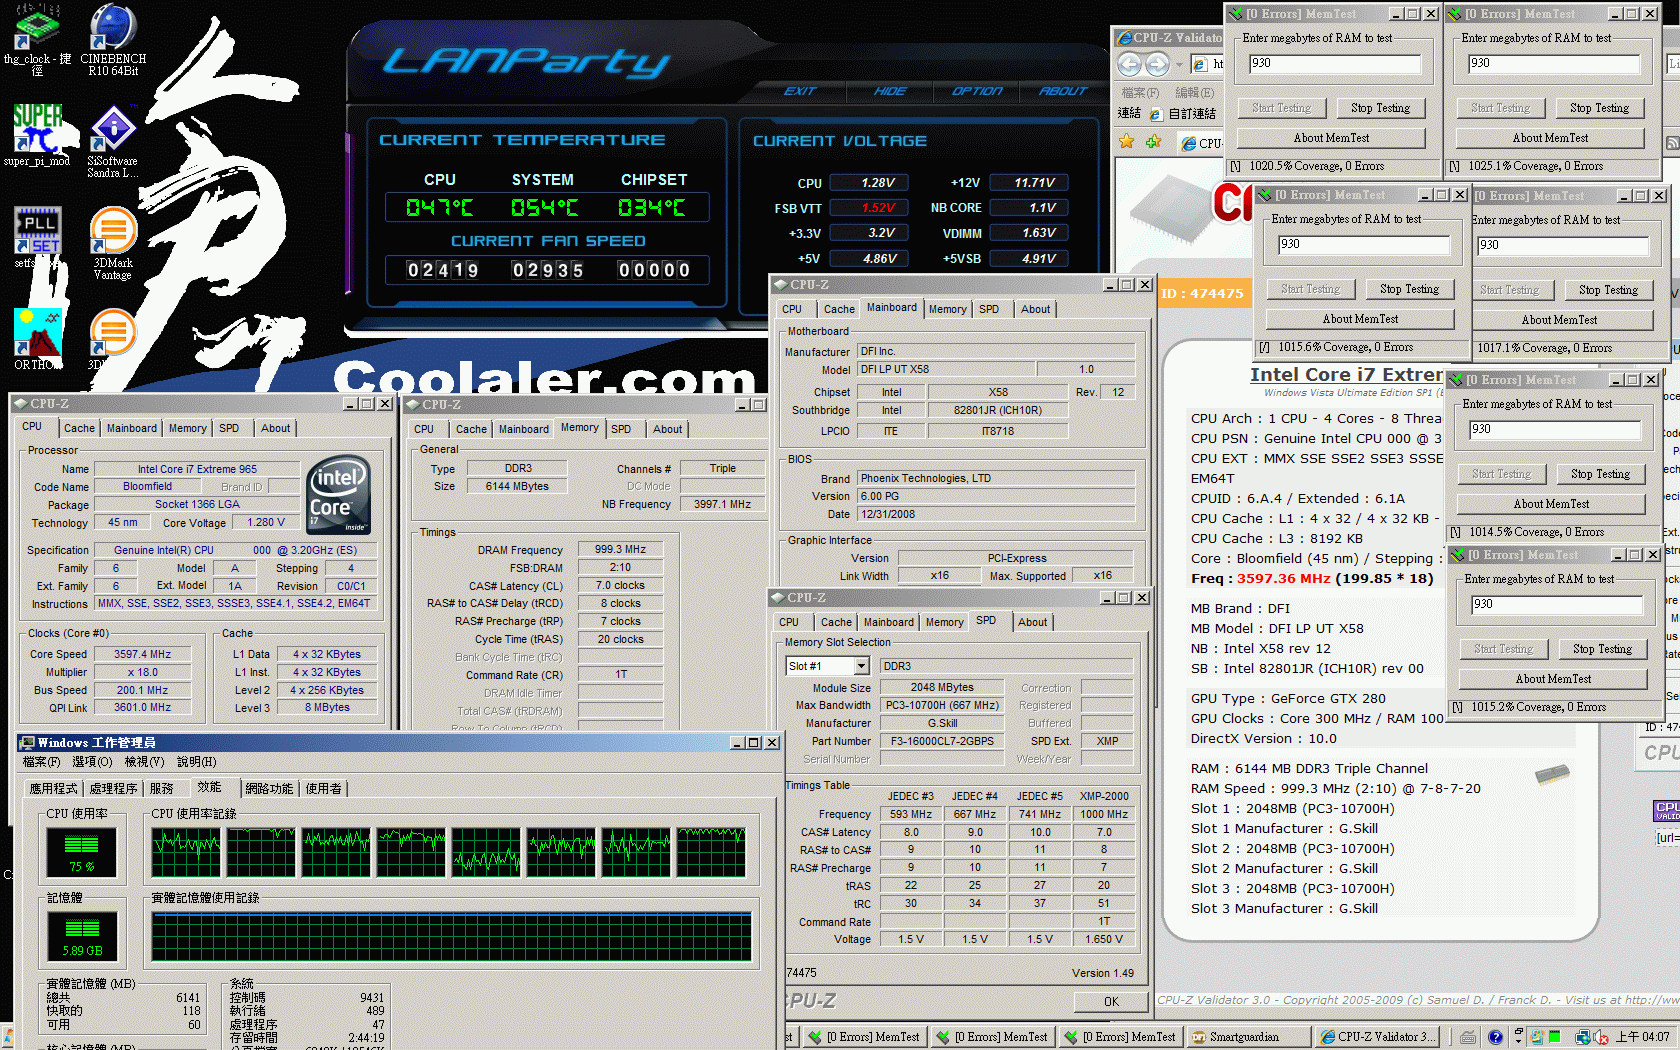
Task: Launch the 3DMark Vantage desktop icon
Action: tap(113, 243)
